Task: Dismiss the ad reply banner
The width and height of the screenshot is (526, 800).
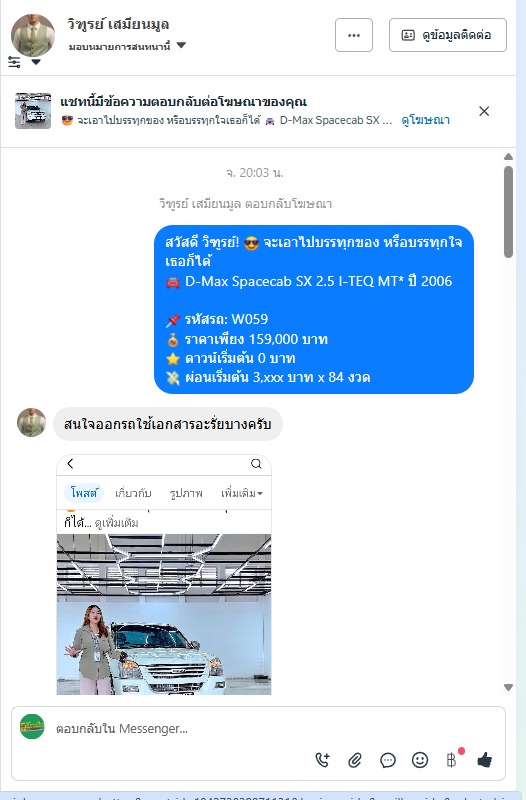Action: pos(484,111)
